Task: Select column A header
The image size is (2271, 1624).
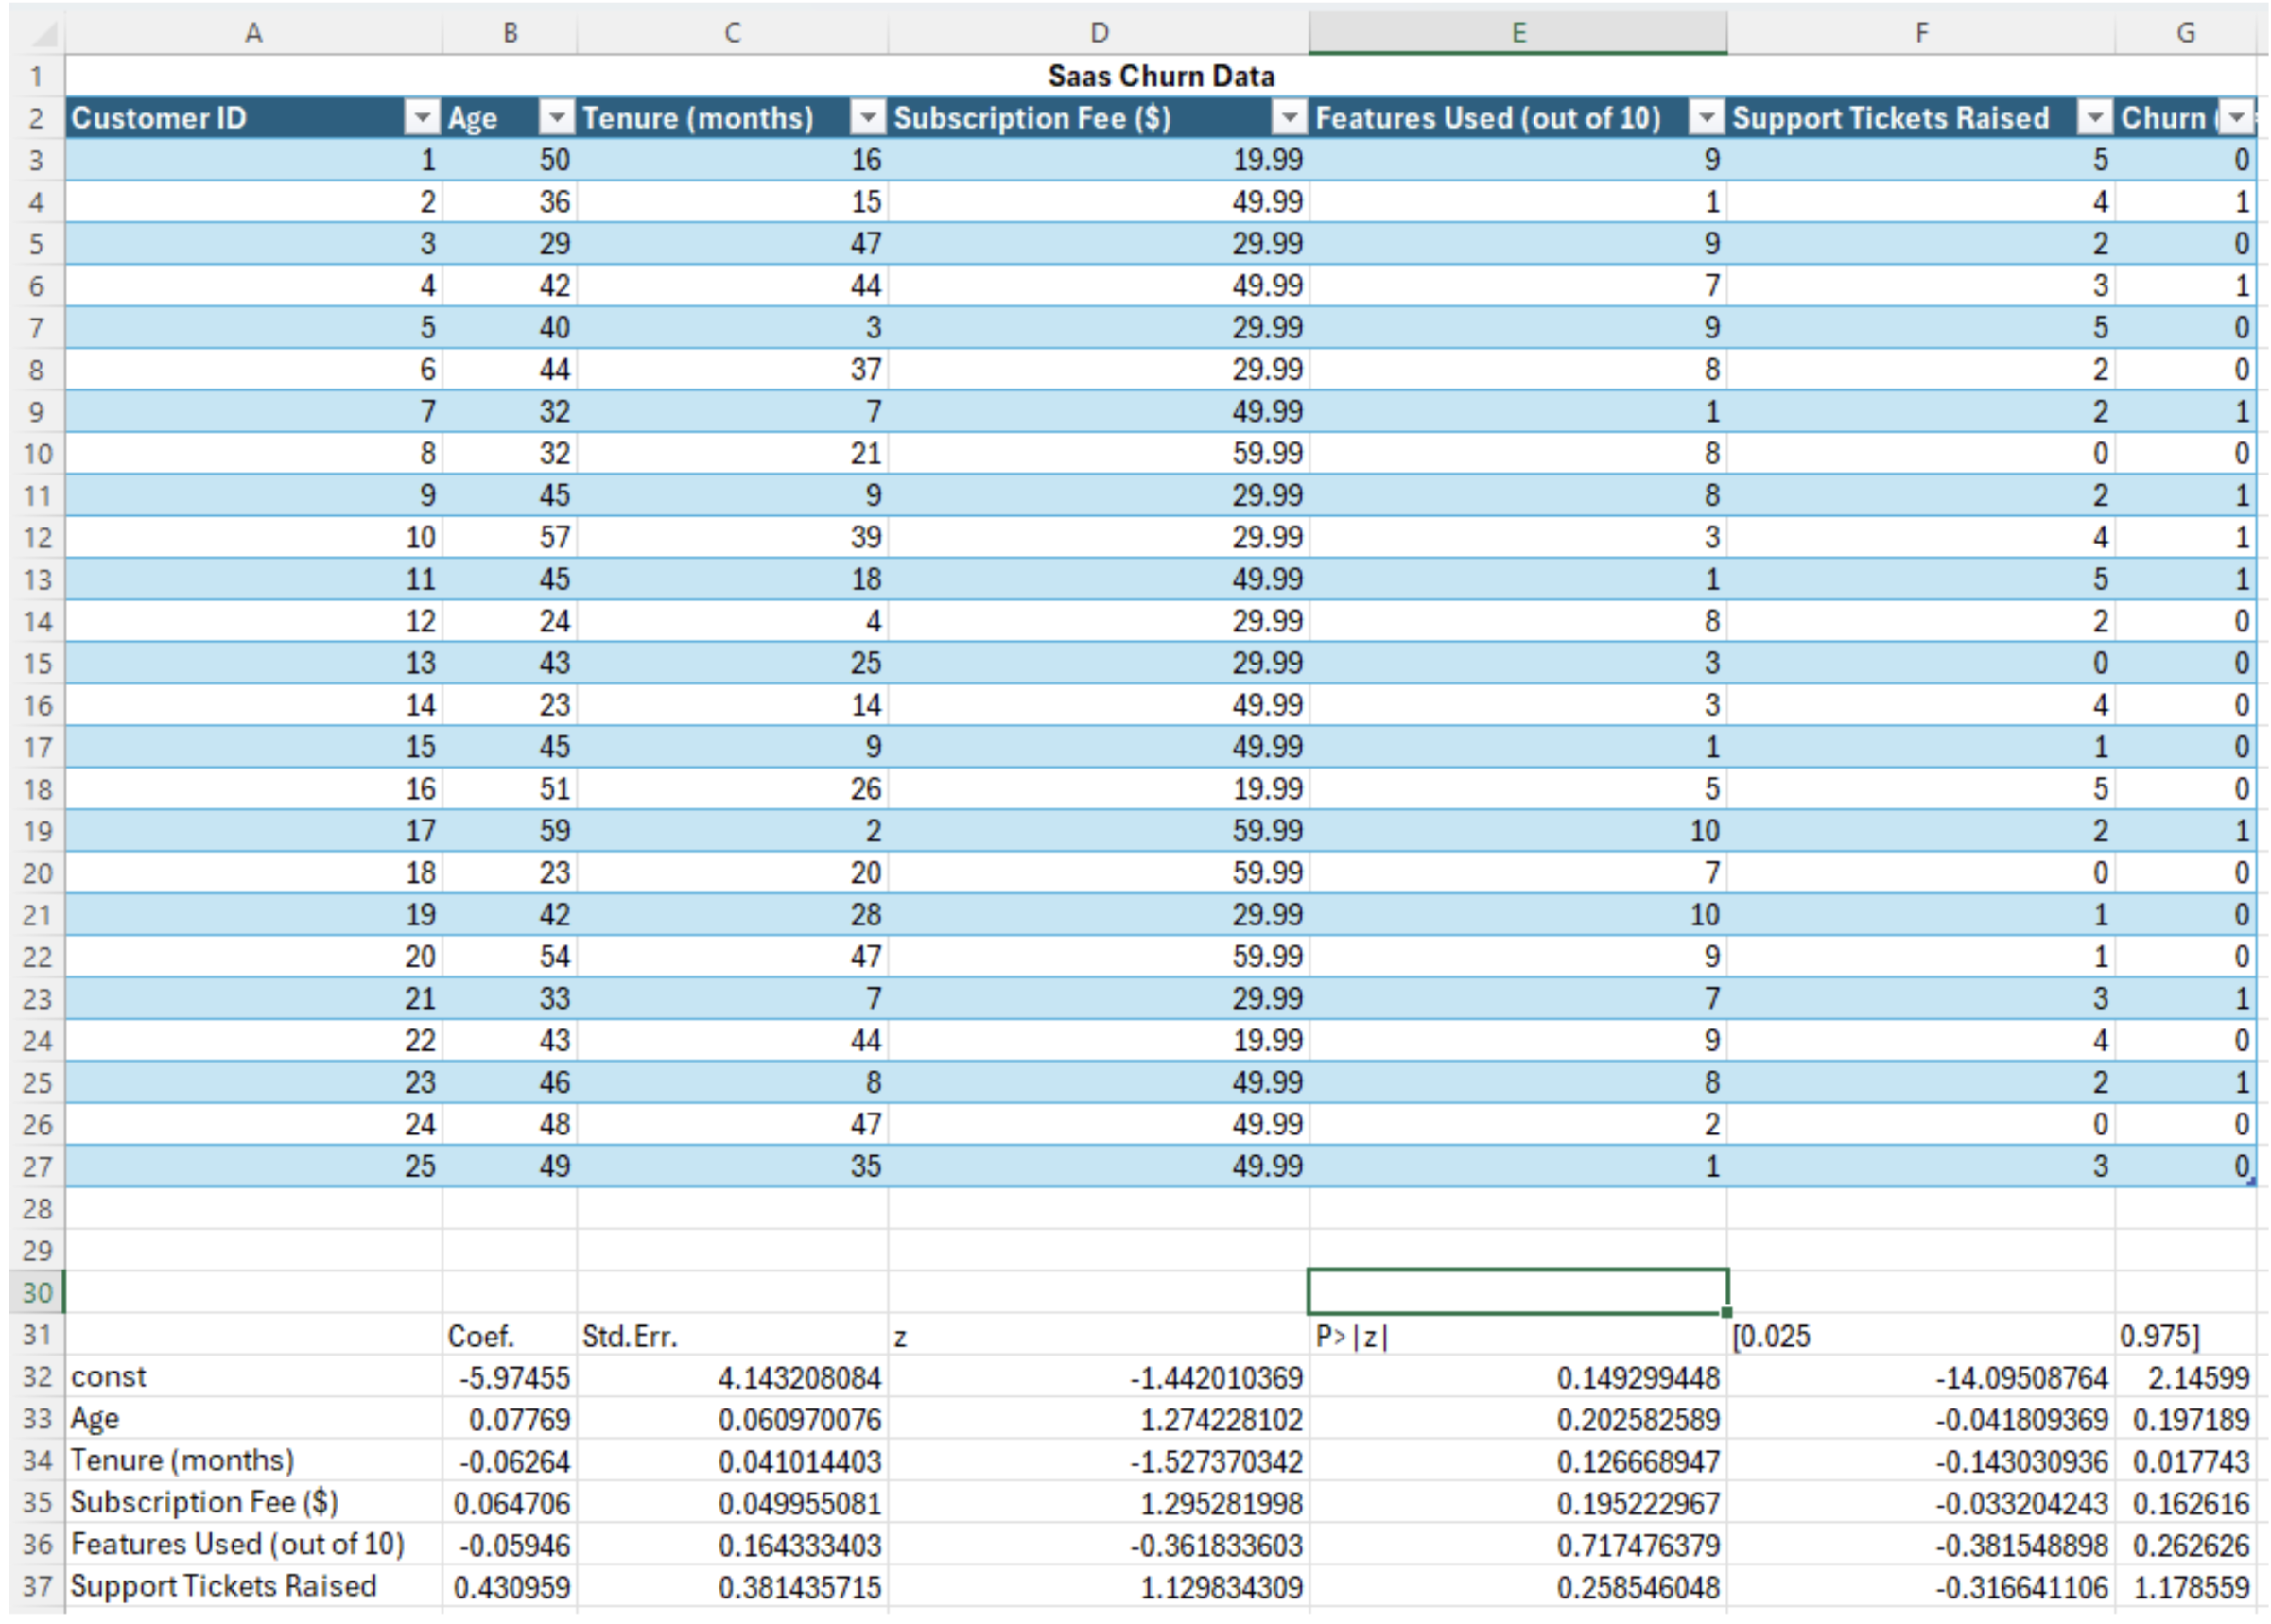Action: tap(254, 33)
